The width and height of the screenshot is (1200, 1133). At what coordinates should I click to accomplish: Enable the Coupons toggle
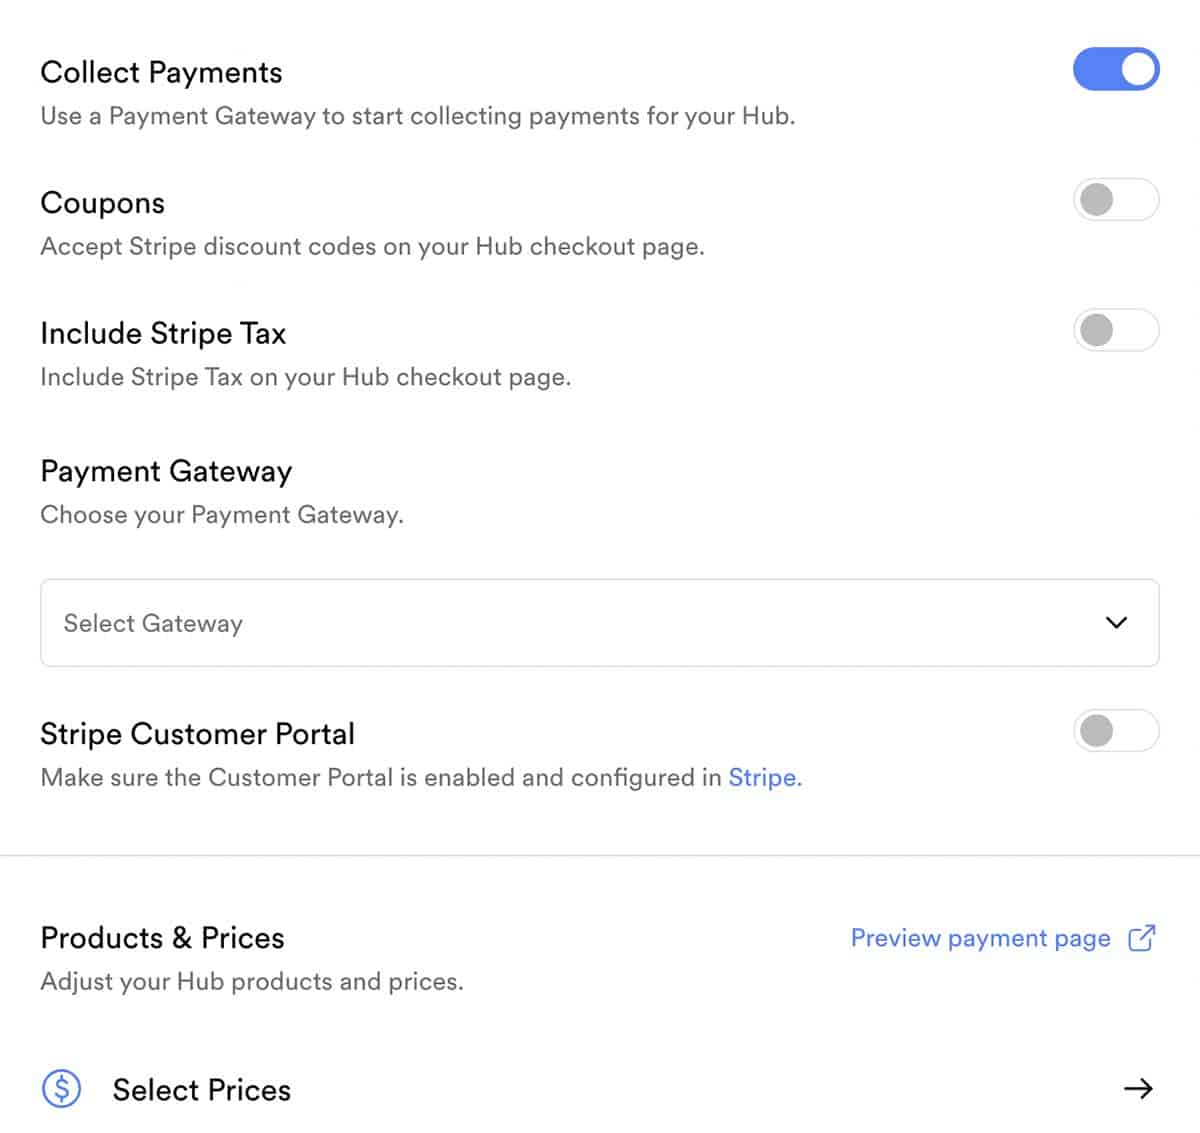tap(1116, 200)
